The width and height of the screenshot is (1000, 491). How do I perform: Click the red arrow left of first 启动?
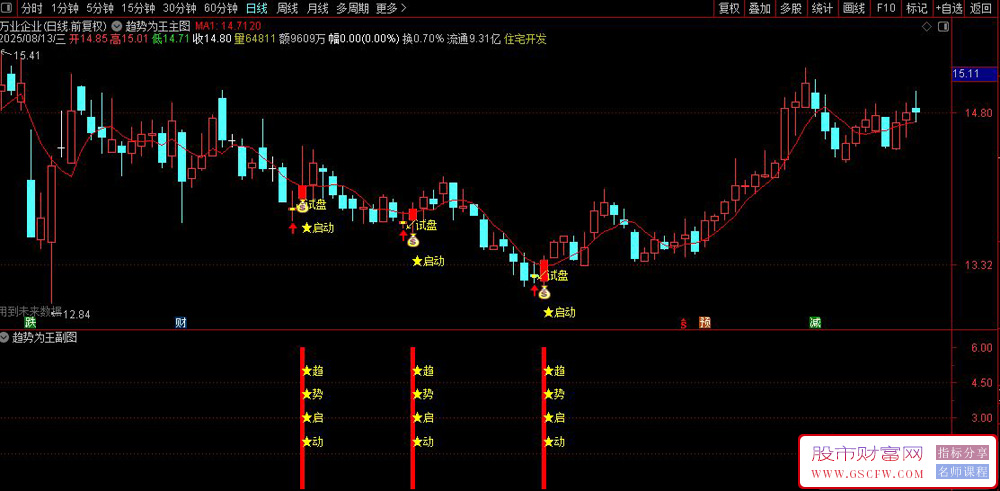coord(293,228)
